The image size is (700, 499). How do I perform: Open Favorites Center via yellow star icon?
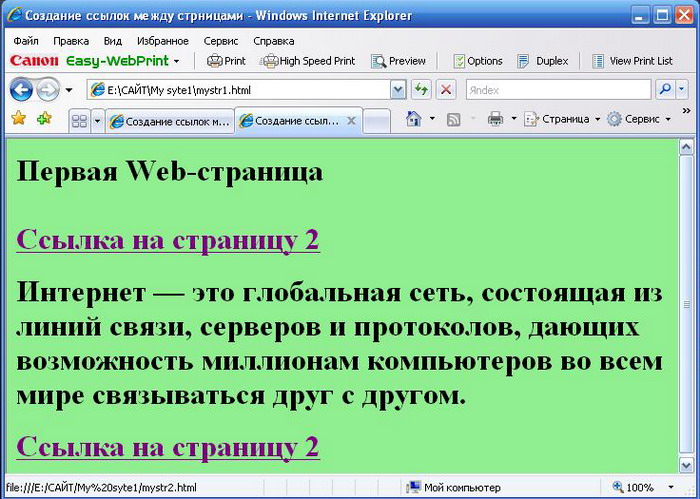pos(19,118)
